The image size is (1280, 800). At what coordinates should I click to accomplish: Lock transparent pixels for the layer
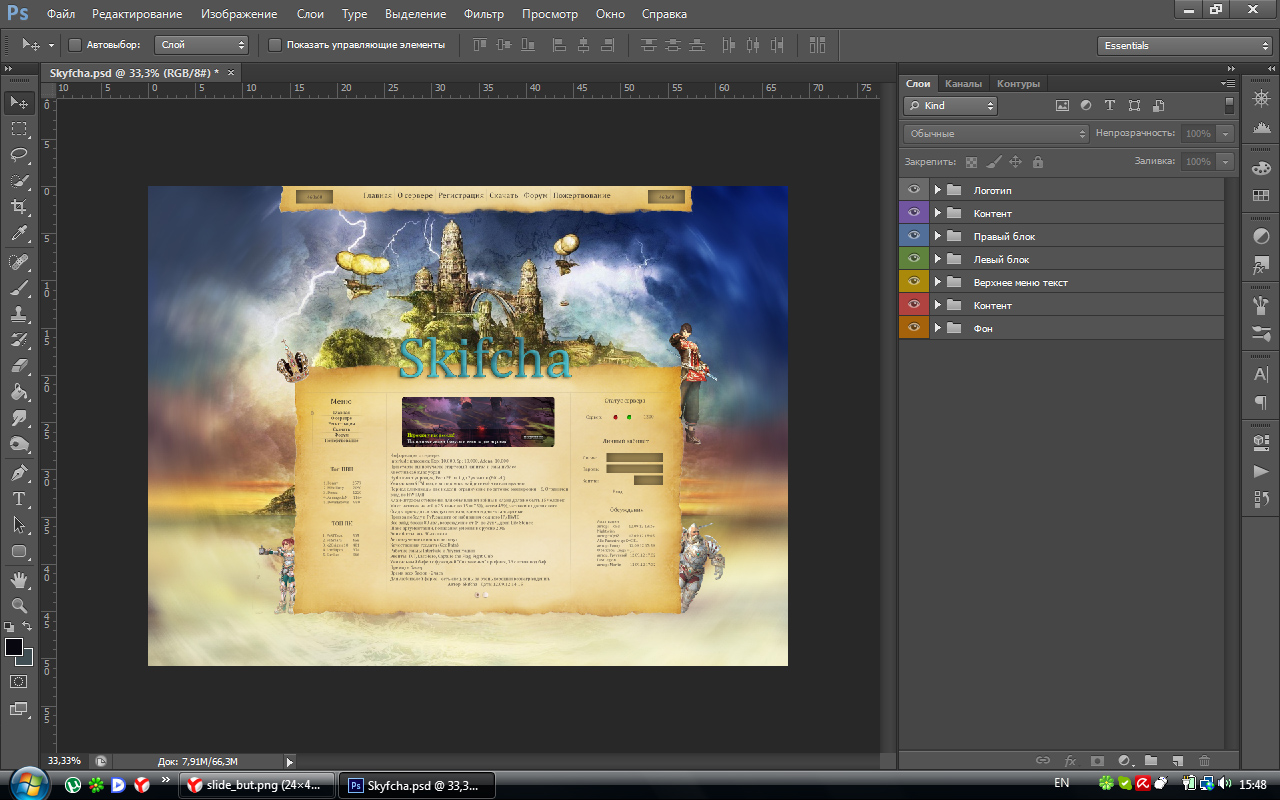[971, 162]
